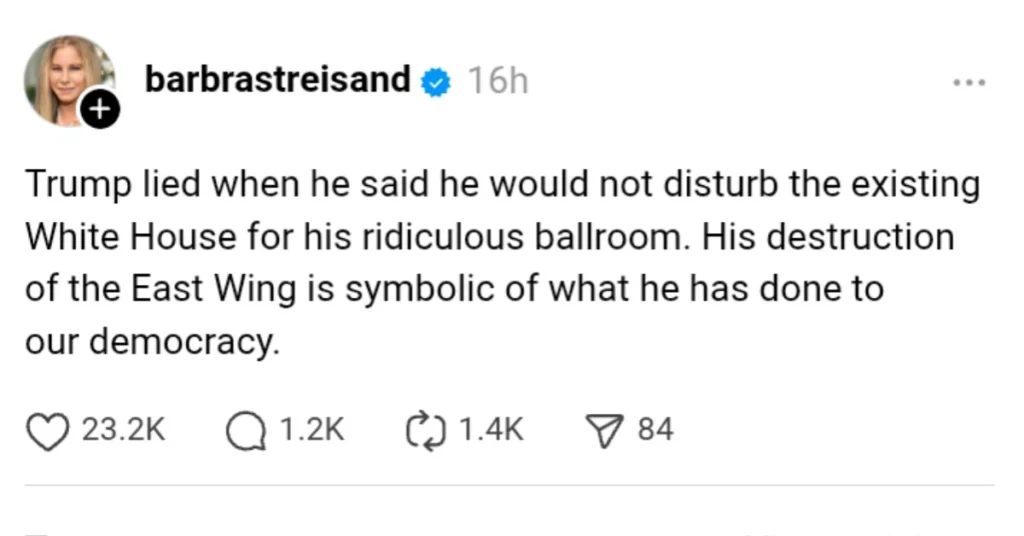View the 1.4K reposts count
Screen dimensions: 1024x536
(x=491, y=431)
